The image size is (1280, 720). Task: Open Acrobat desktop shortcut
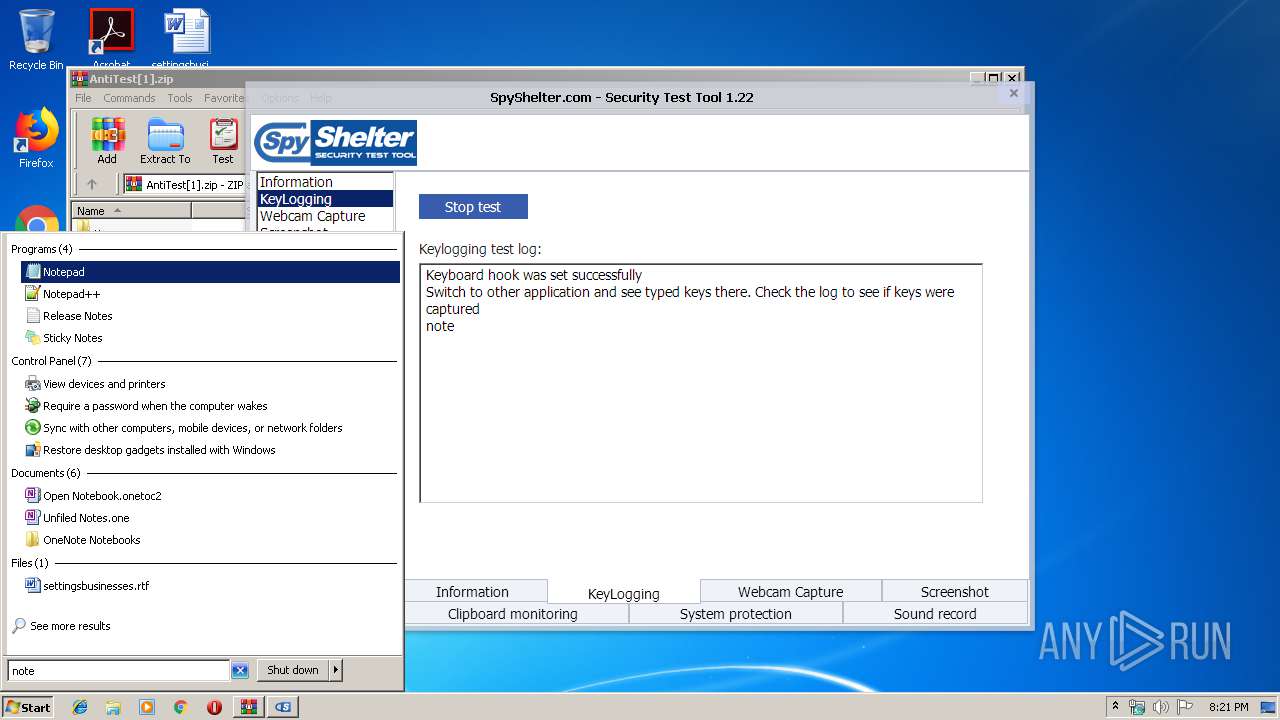[111, 38]
